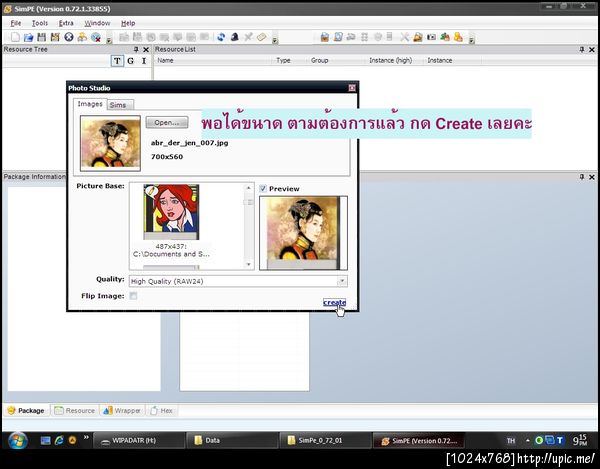Pin the Resource List panel
The width and height of the screenshot is (600, 469).
click(x=582, y=49)
